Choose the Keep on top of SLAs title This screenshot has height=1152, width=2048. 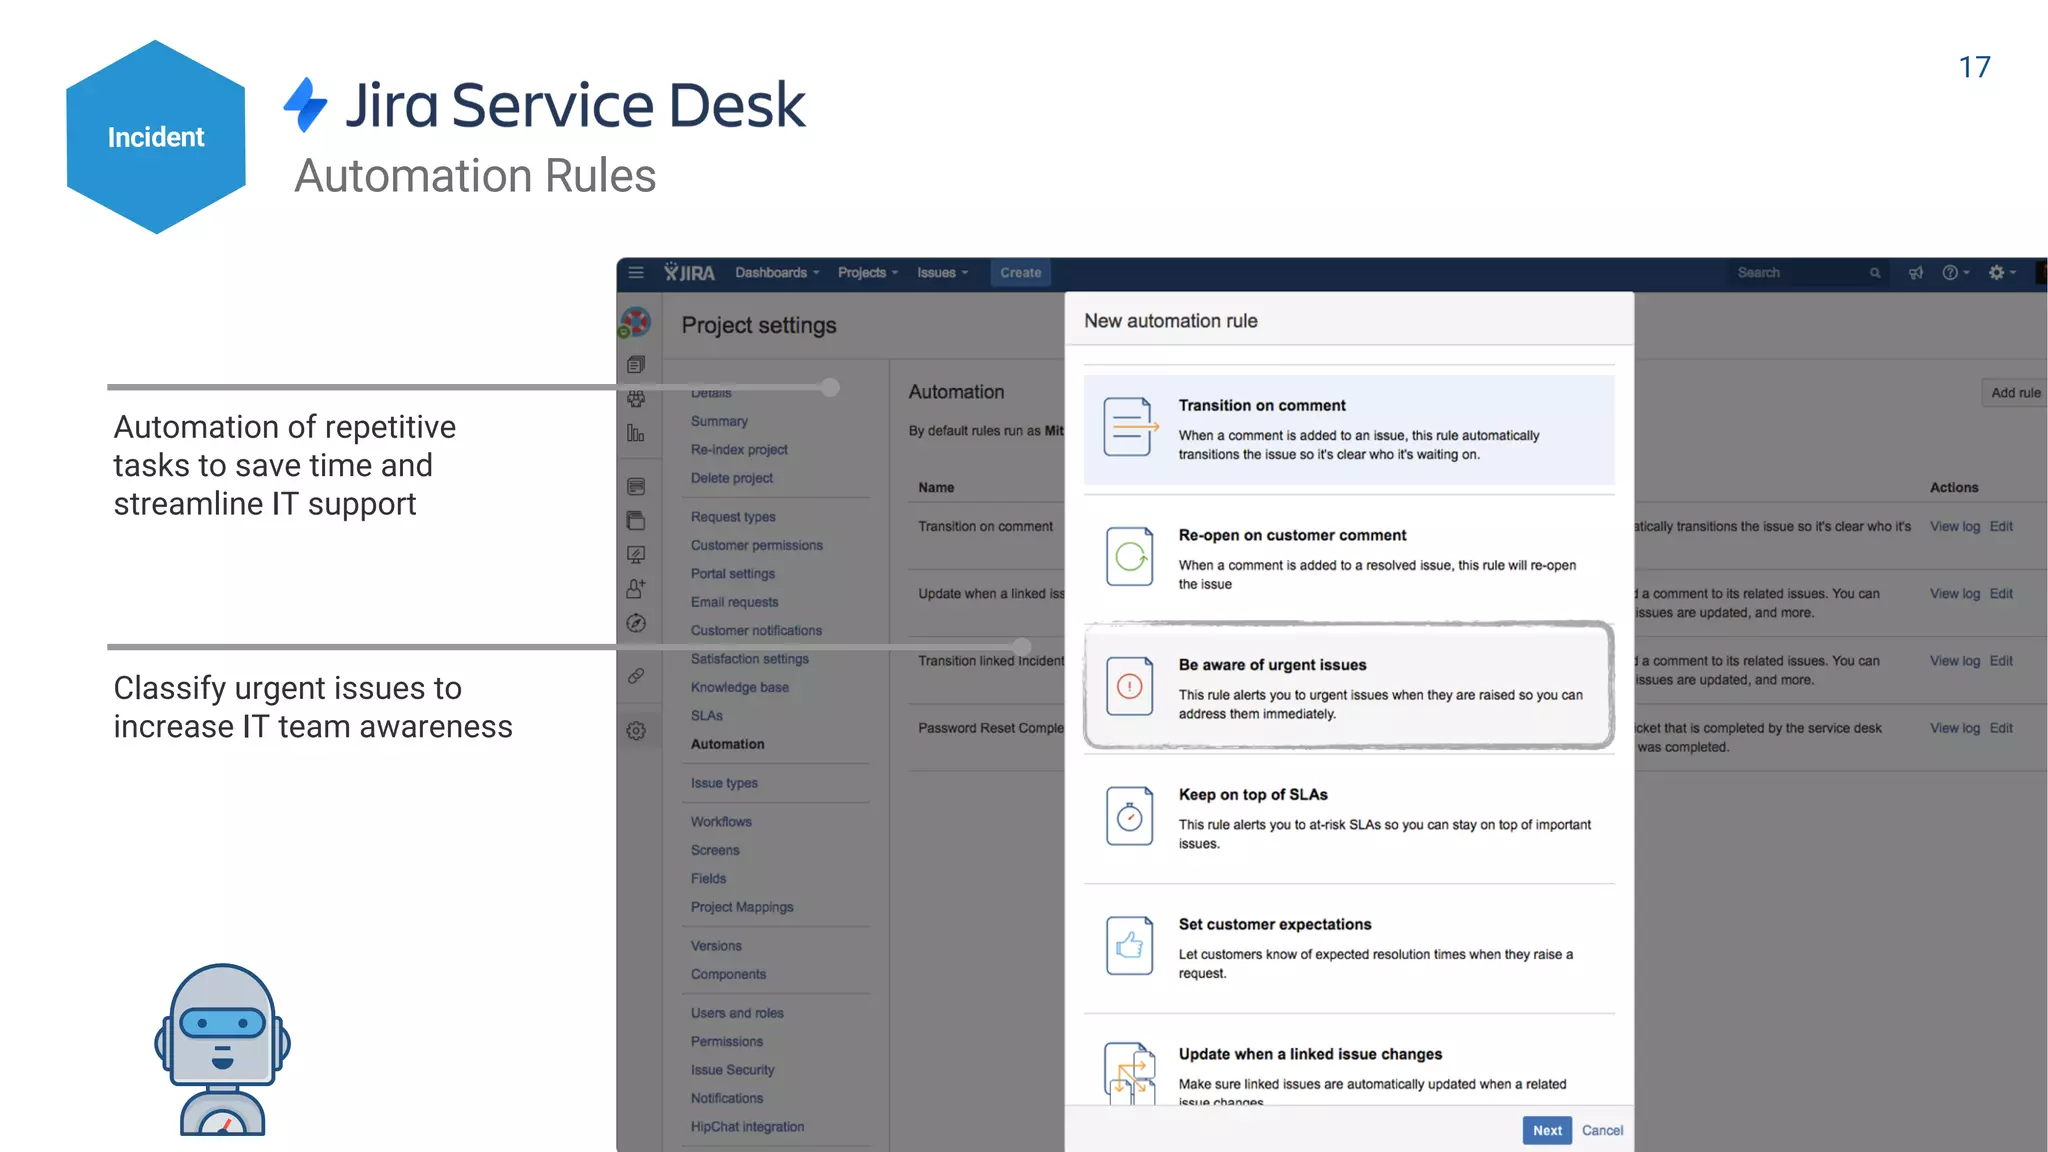coord(1253,794)
